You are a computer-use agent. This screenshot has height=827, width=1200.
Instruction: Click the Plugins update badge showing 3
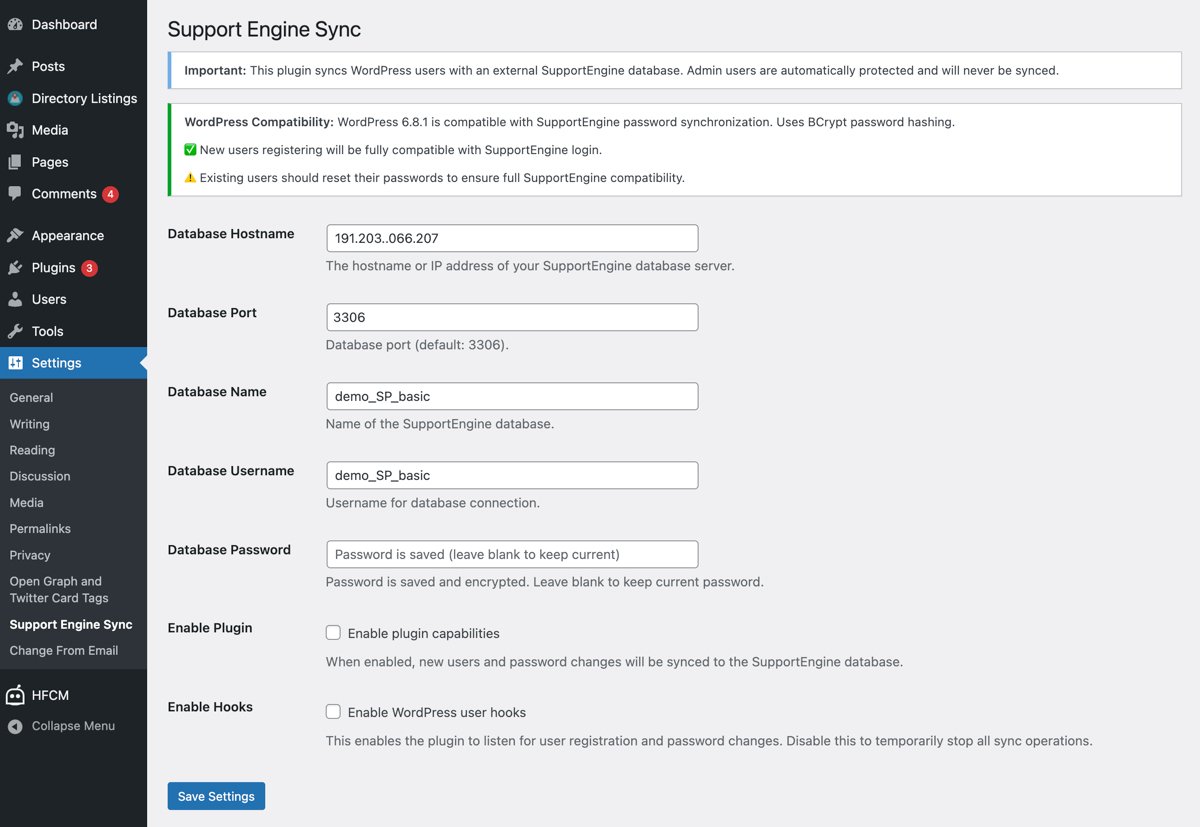coord(89,268)
